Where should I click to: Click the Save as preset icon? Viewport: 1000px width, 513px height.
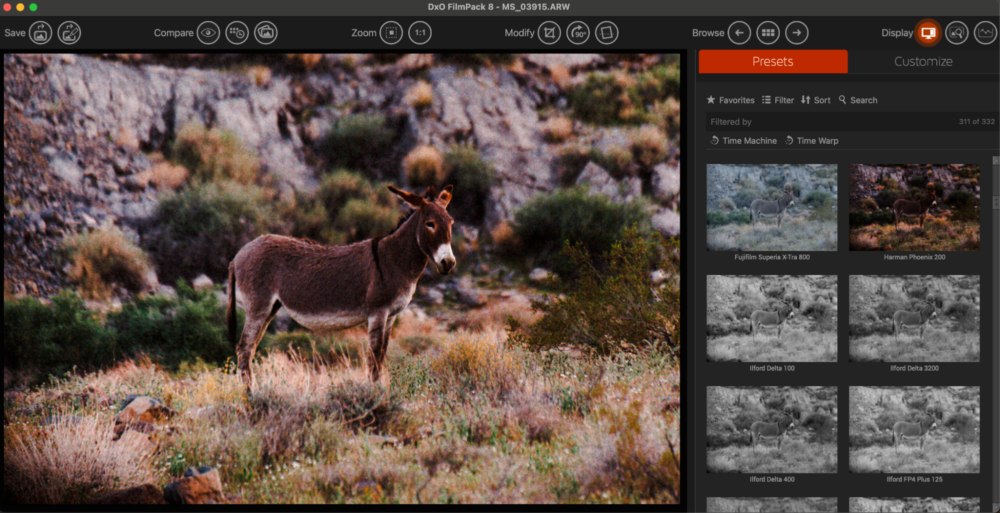[x=69, y=33]
